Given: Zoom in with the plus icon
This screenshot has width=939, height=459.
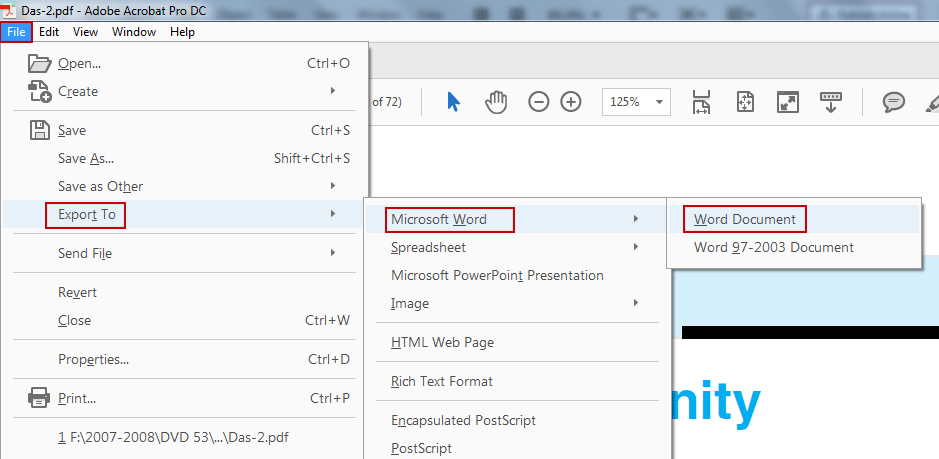Looking at the screenshot, I should pos(571,102).
